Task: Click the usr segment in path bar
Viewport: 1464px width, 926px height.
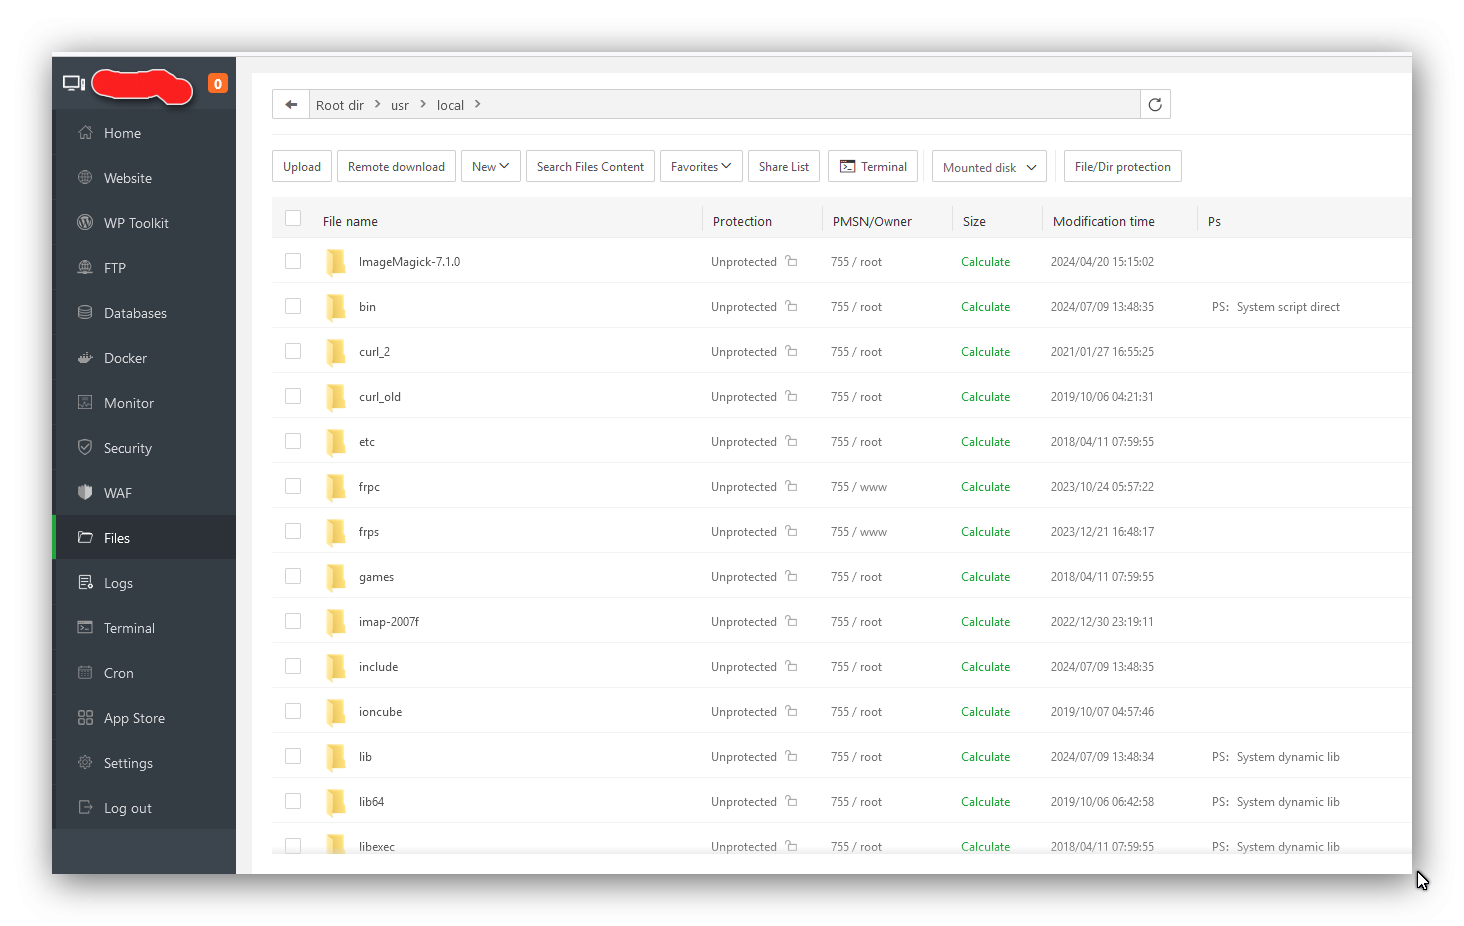Action: coord(400,105)
